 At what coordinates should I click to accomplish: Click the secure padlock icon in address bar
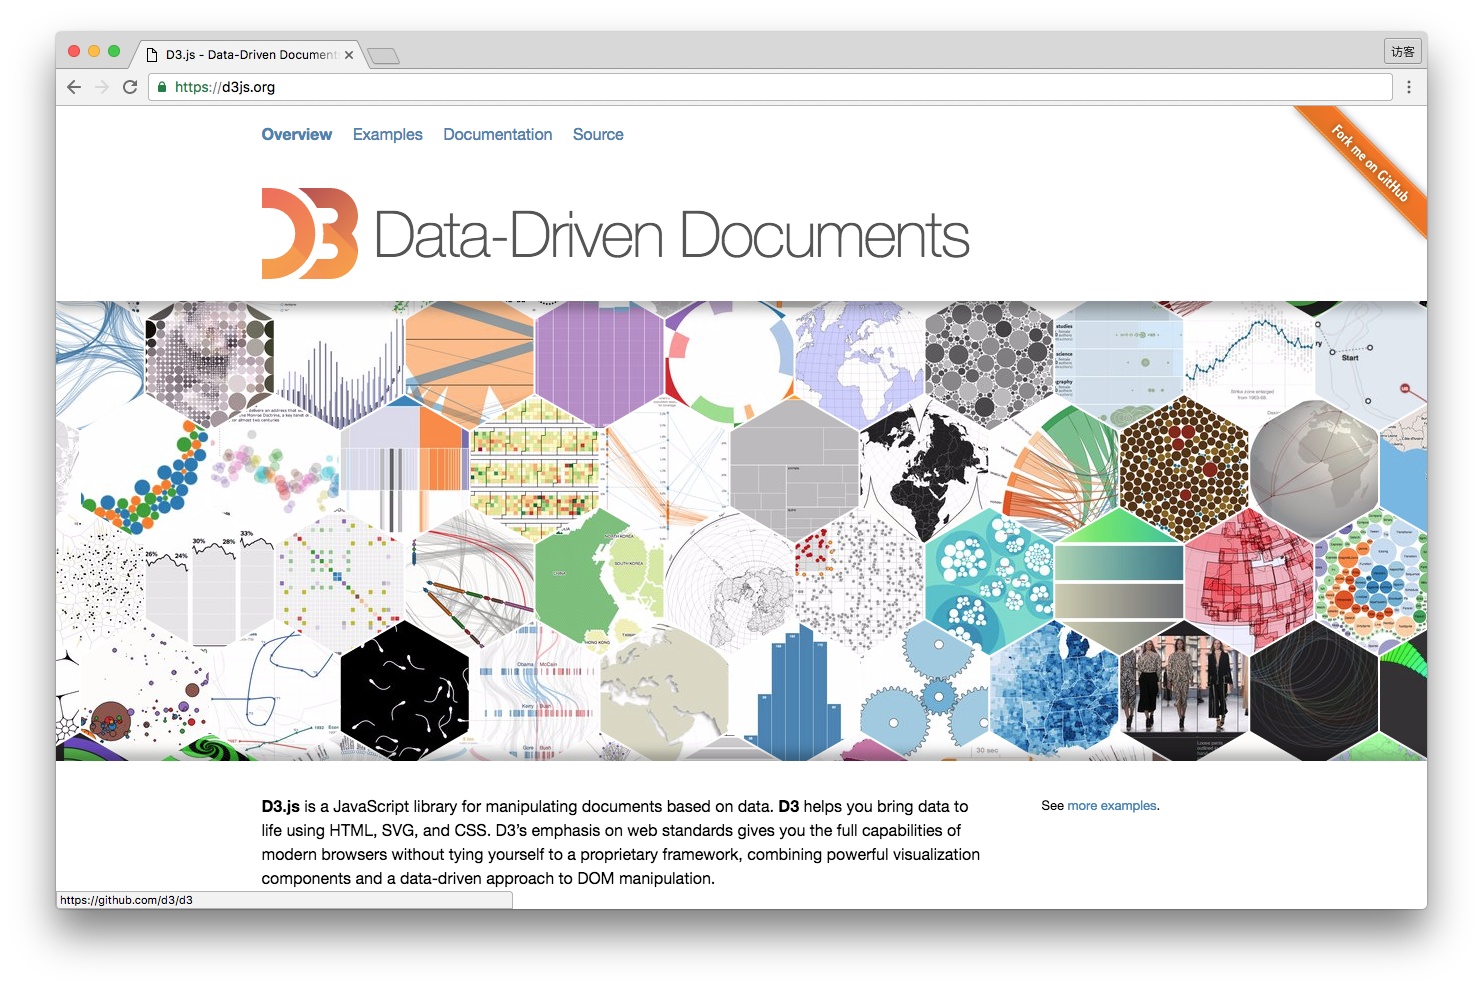(162, 87)
